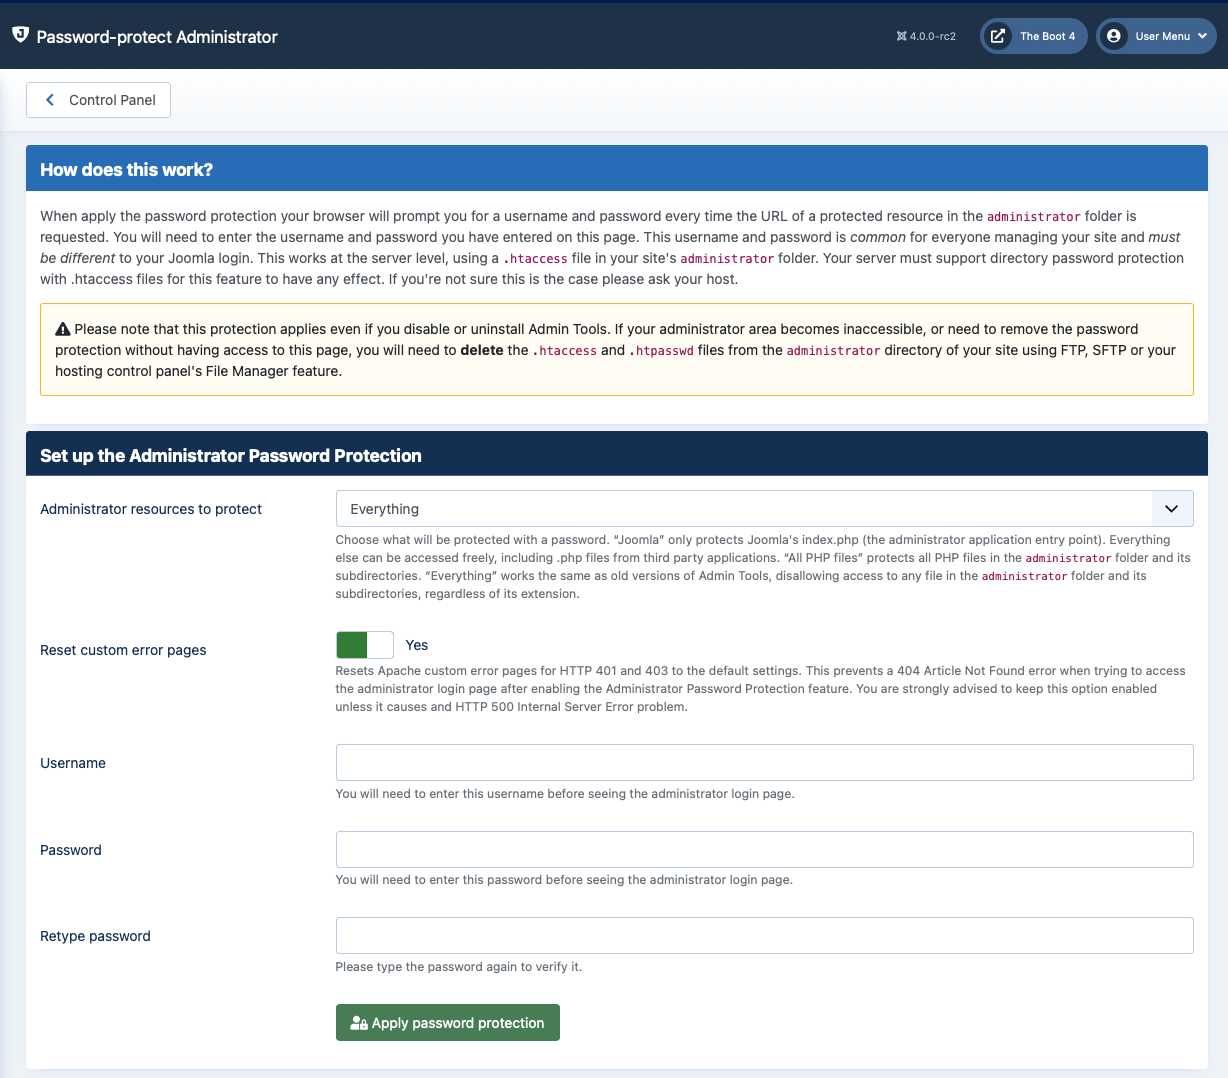
Task: Click the 4.0.0-rc2 version text
Action: coord(933,36)
